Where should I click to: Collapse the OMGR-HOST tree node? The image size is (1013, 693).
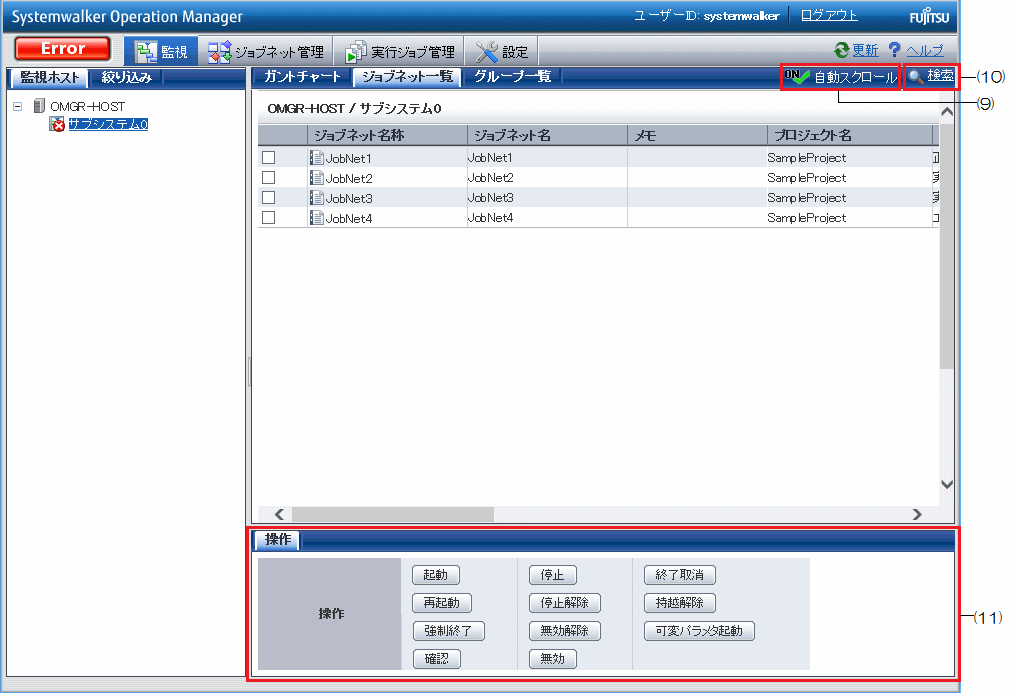coord(18,106)
